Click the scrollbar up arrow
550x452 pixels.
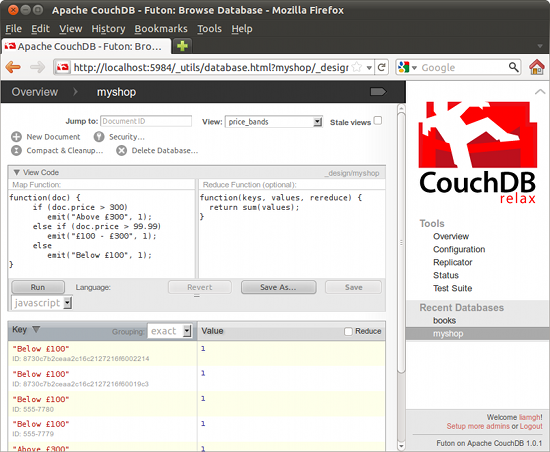click(402, 108)
